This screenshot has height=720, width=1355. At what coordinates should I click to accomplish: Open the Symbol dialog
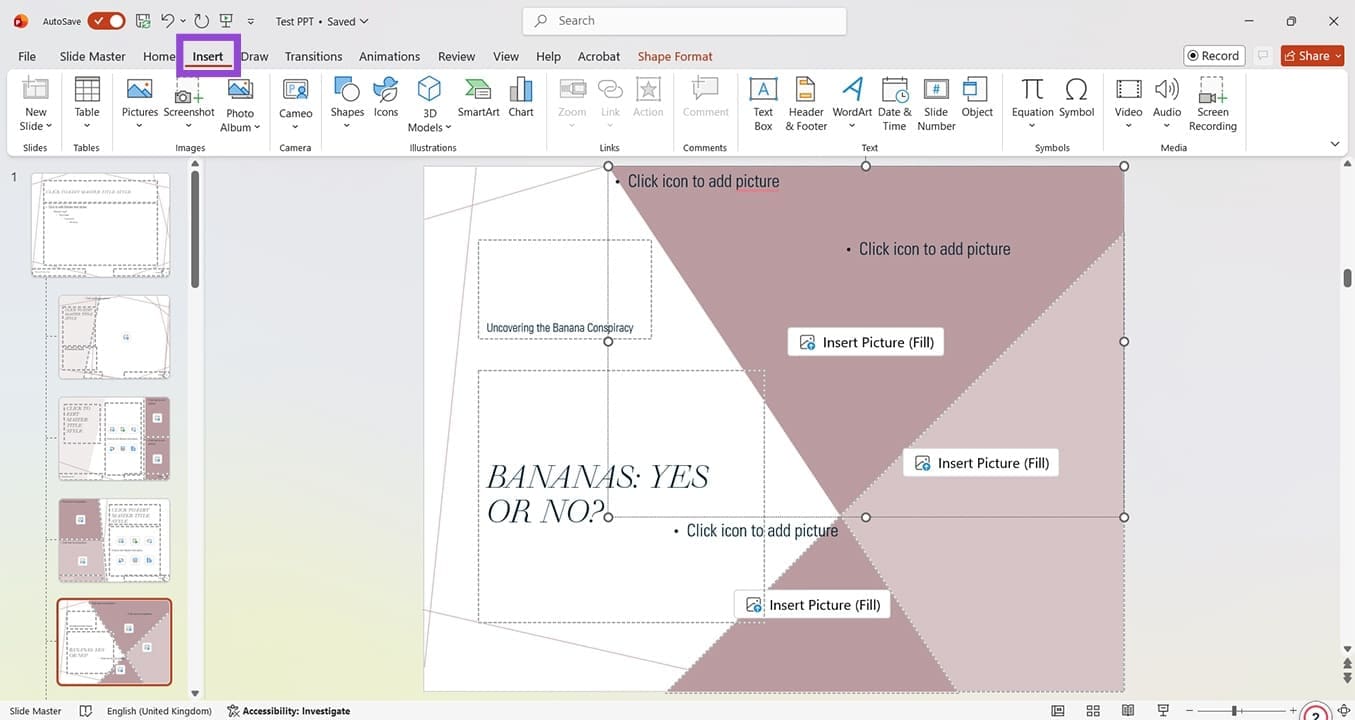(1077, 98)
